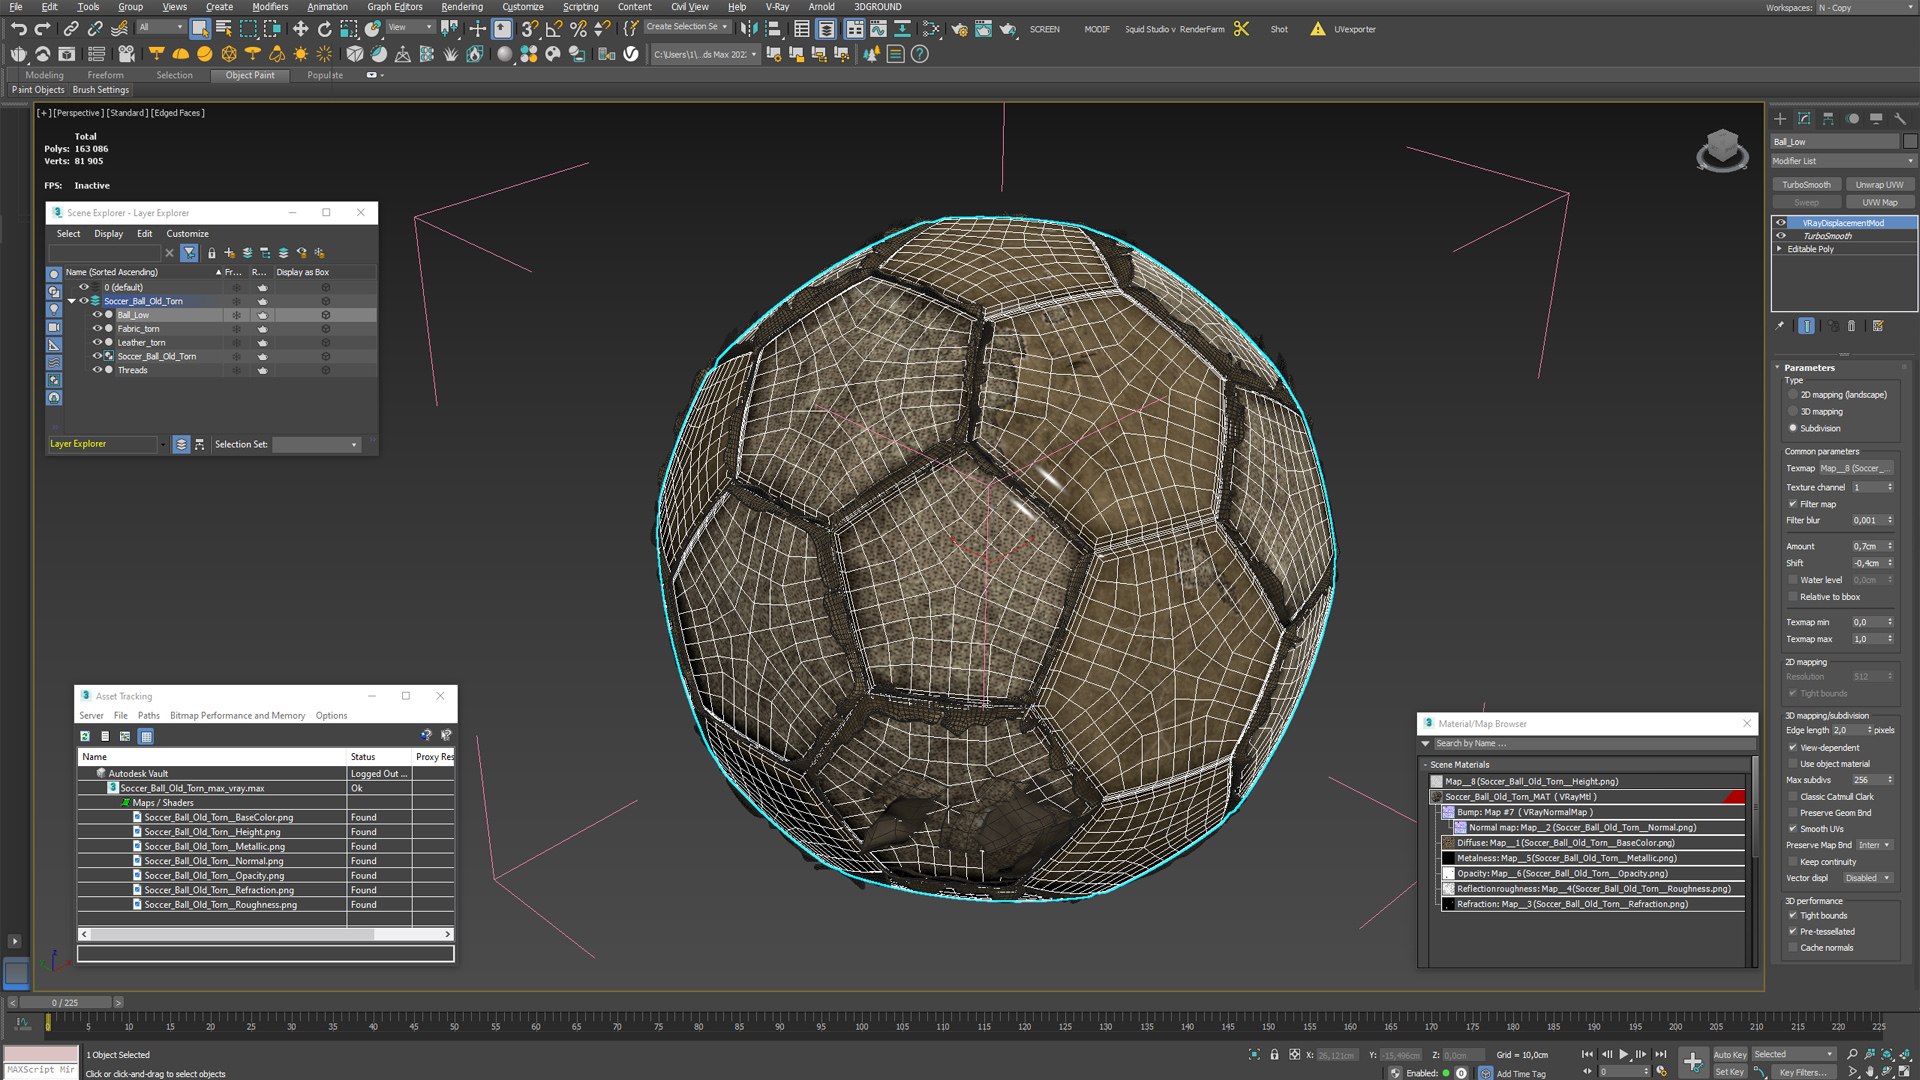Open the Create Selection Set dropdown
1920x1080 pixels.
687,27
